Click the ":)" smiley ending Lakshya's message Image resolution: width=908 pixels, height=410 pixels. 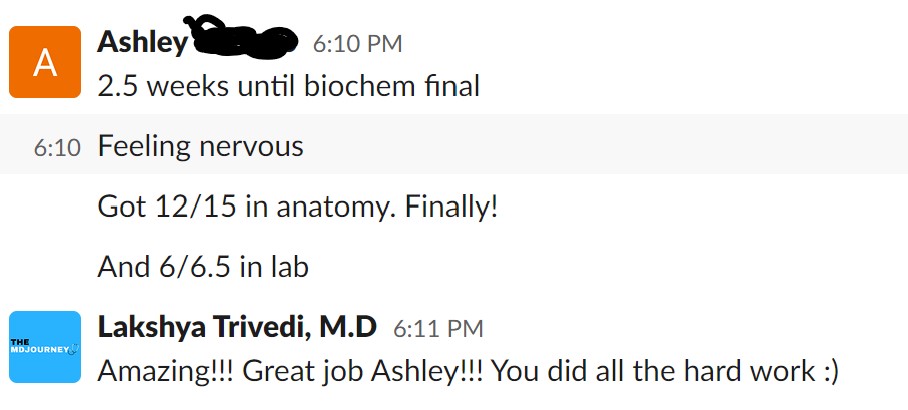coord(830,372)
